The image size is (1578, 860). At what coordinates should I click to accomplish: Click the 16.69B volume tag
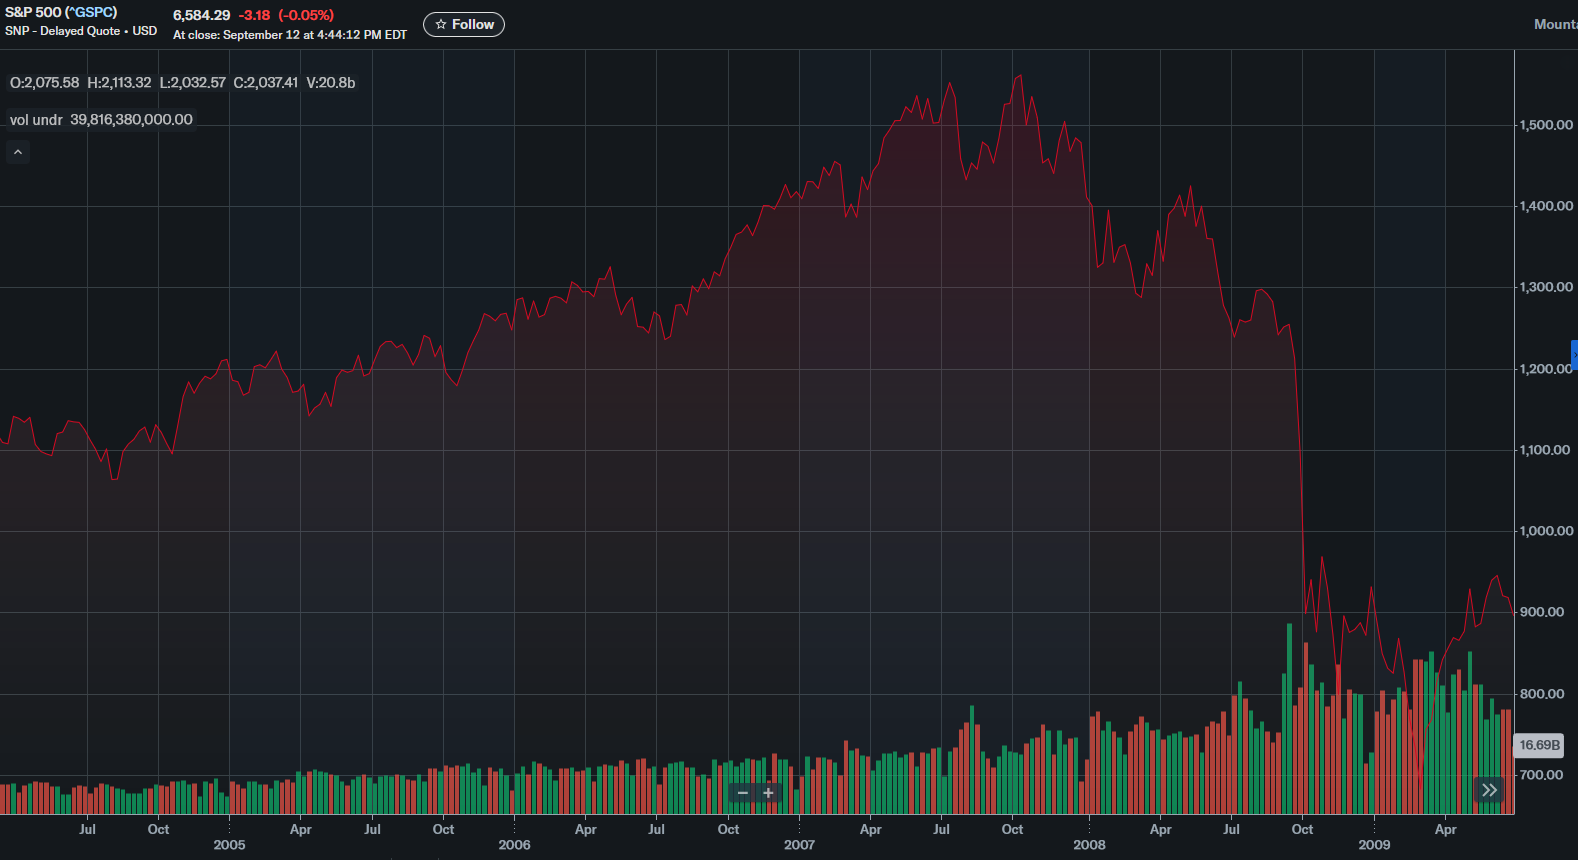click(x=1540, y=745)
